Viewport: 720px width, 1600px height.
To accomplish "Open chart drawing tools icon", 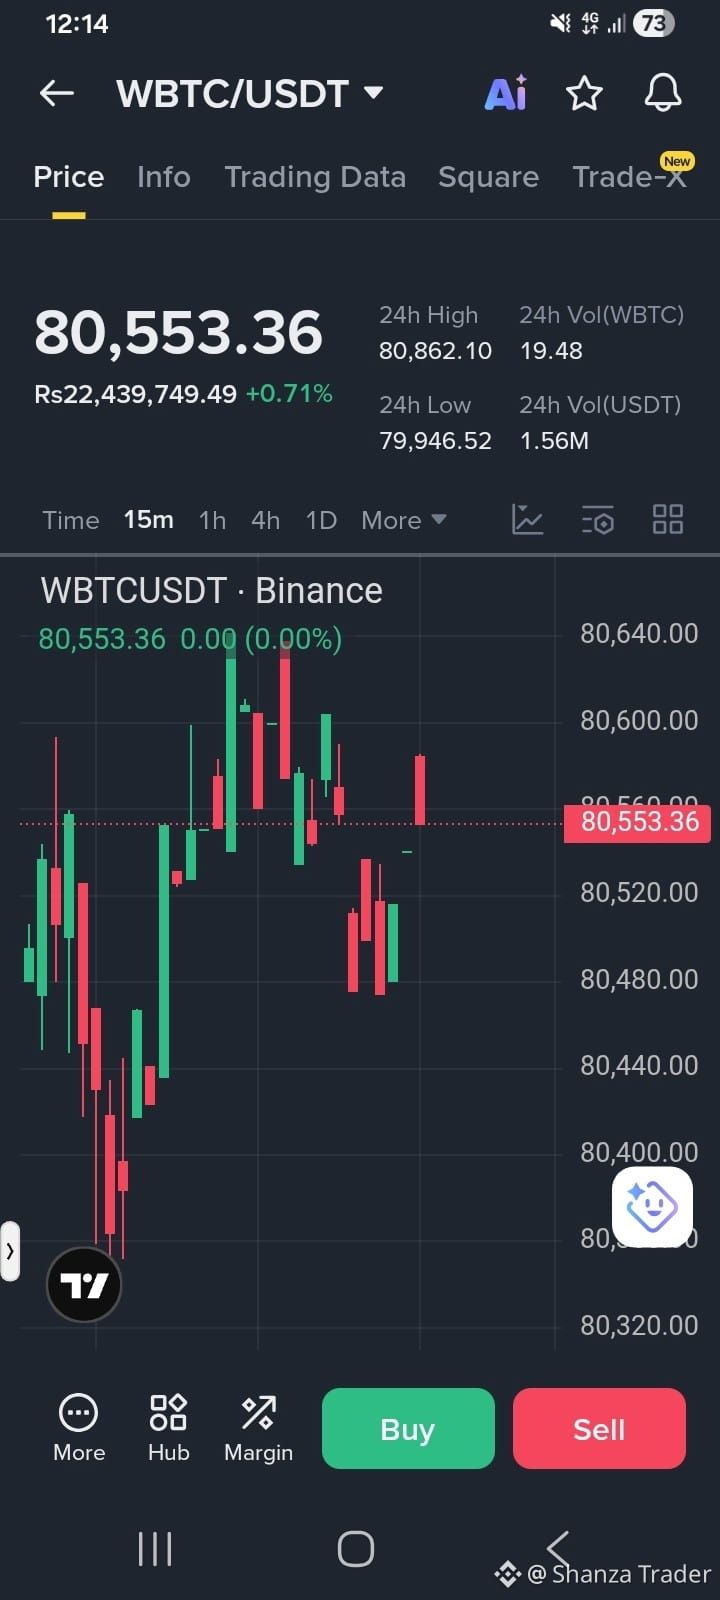I will [x=527, y=519].
